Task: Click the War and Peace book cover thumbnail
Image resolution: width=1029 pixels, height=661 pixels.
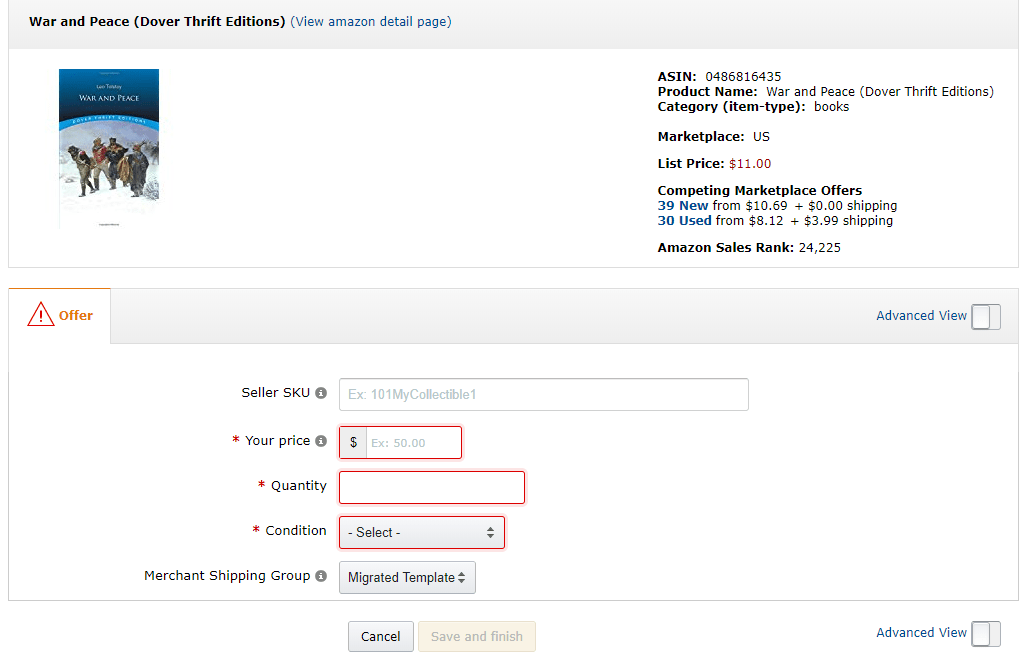Action: coord(108,147)
